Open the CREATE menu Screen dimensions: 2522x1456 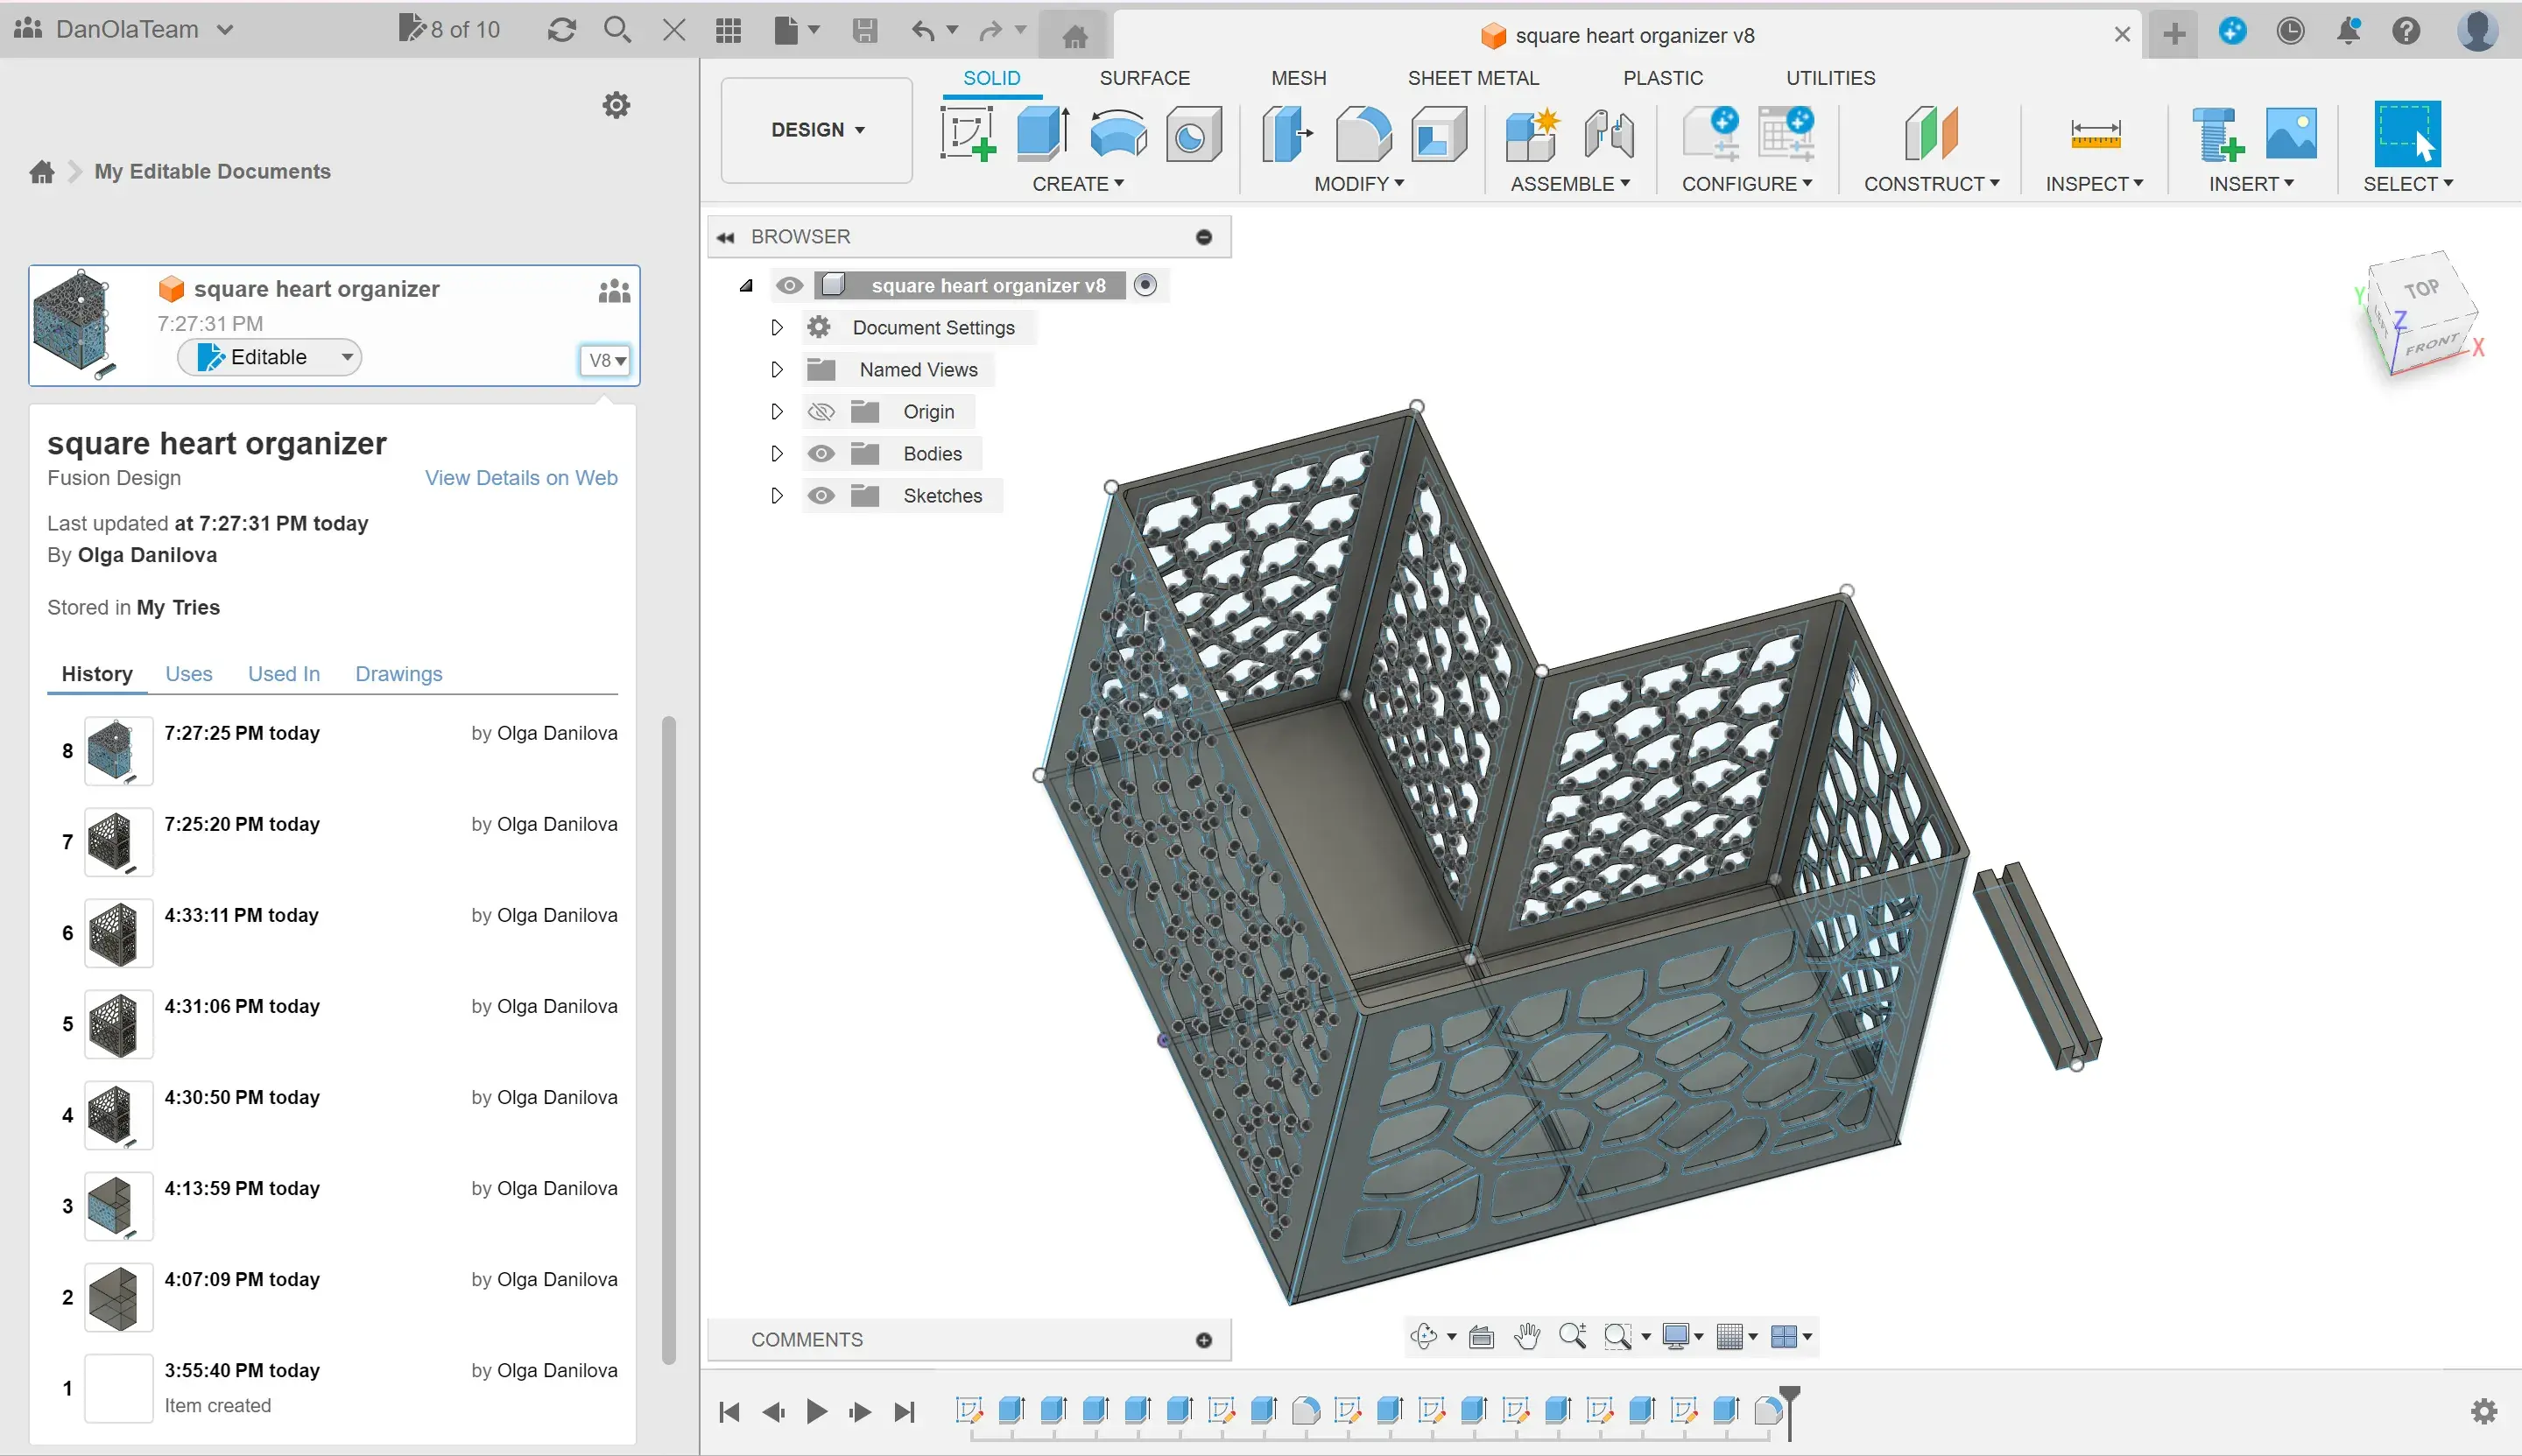[x=1078, y=184]
